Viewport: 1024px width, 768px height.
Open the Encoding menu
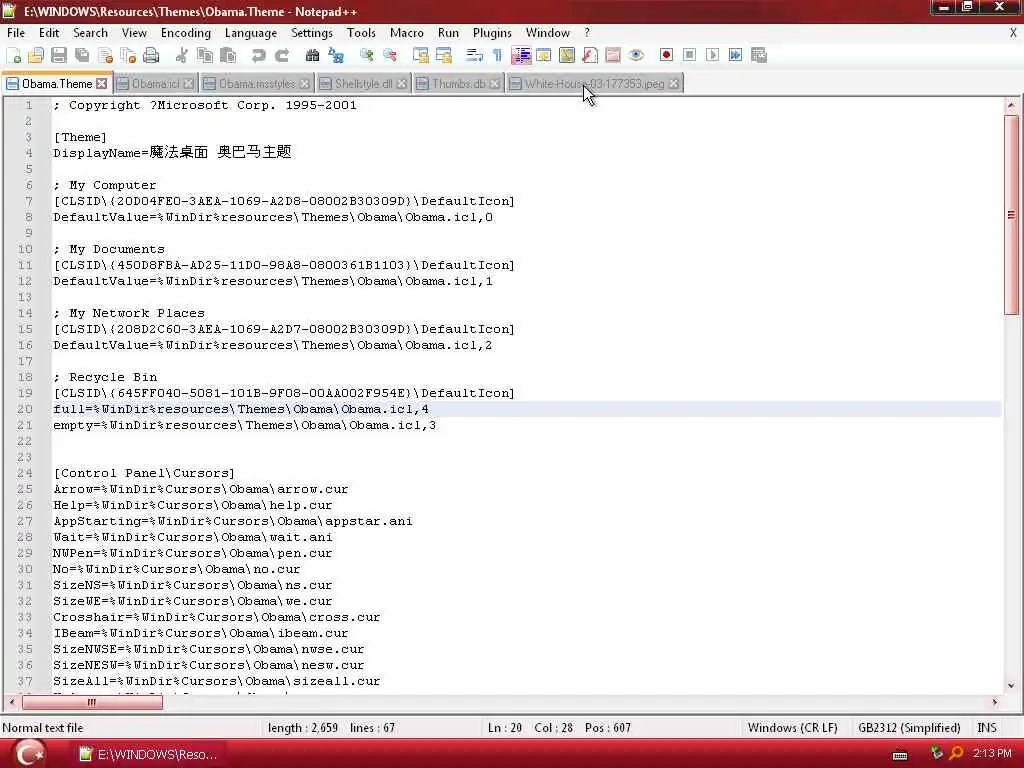[185, 33]
